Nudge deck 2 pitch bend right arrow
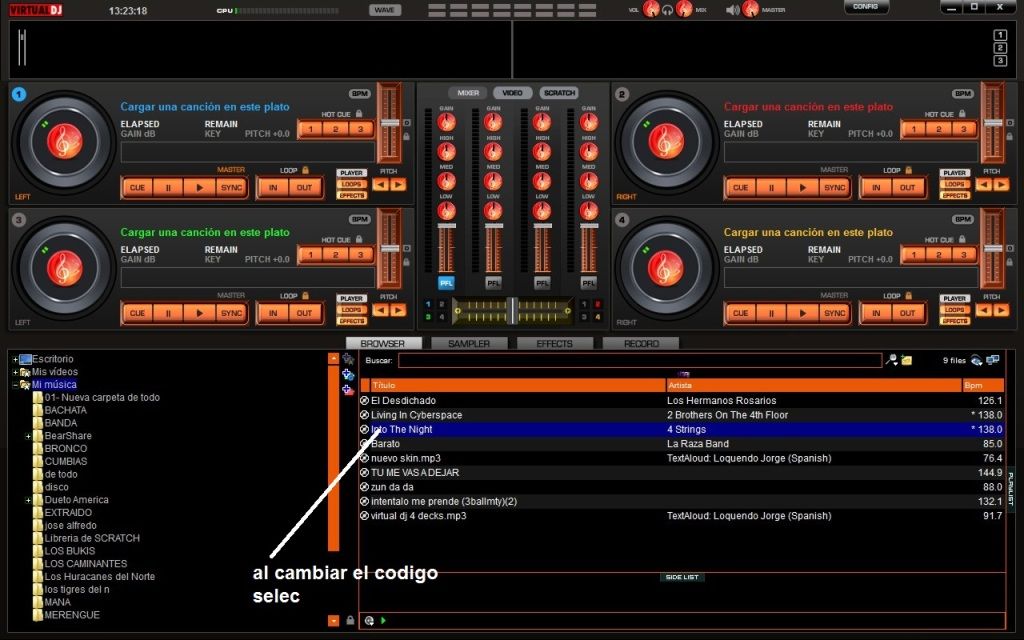The image size is (1024, 640). pos(1000,185)
